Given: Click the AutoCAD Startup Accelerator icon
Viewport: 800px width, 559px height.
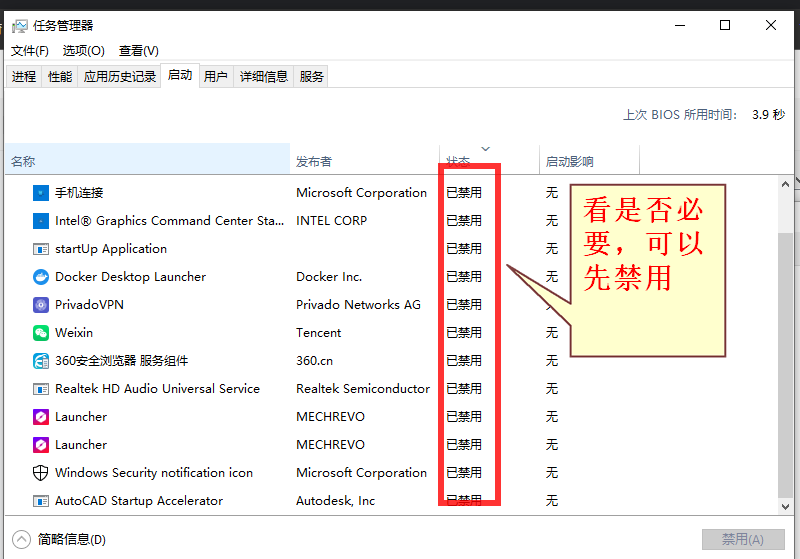Looking at the screenshot, I should [41, 501].
